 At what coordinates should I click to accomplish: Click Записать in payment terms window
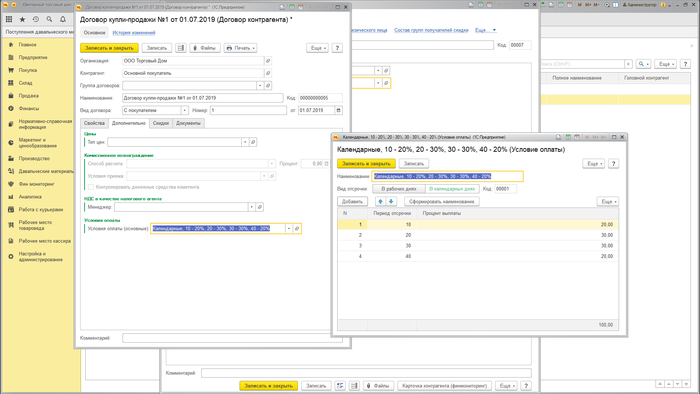tap(414, 164)
